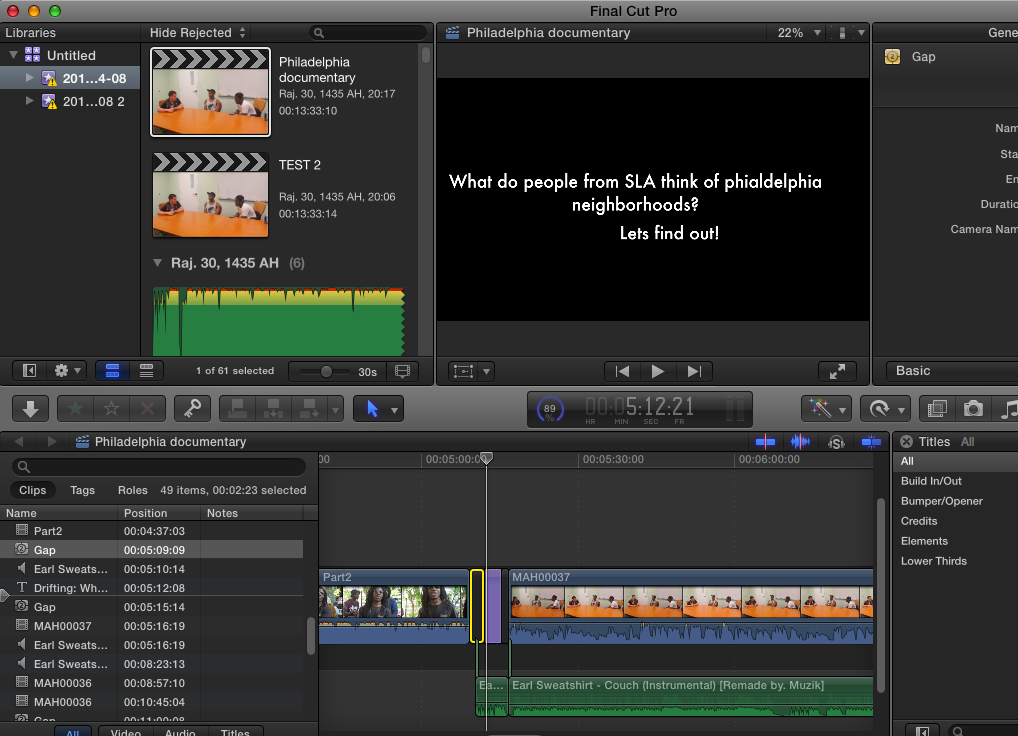Switch to the Tags tab in timeline index
This screenshot has height=736, width=1018.
point(82,490)
